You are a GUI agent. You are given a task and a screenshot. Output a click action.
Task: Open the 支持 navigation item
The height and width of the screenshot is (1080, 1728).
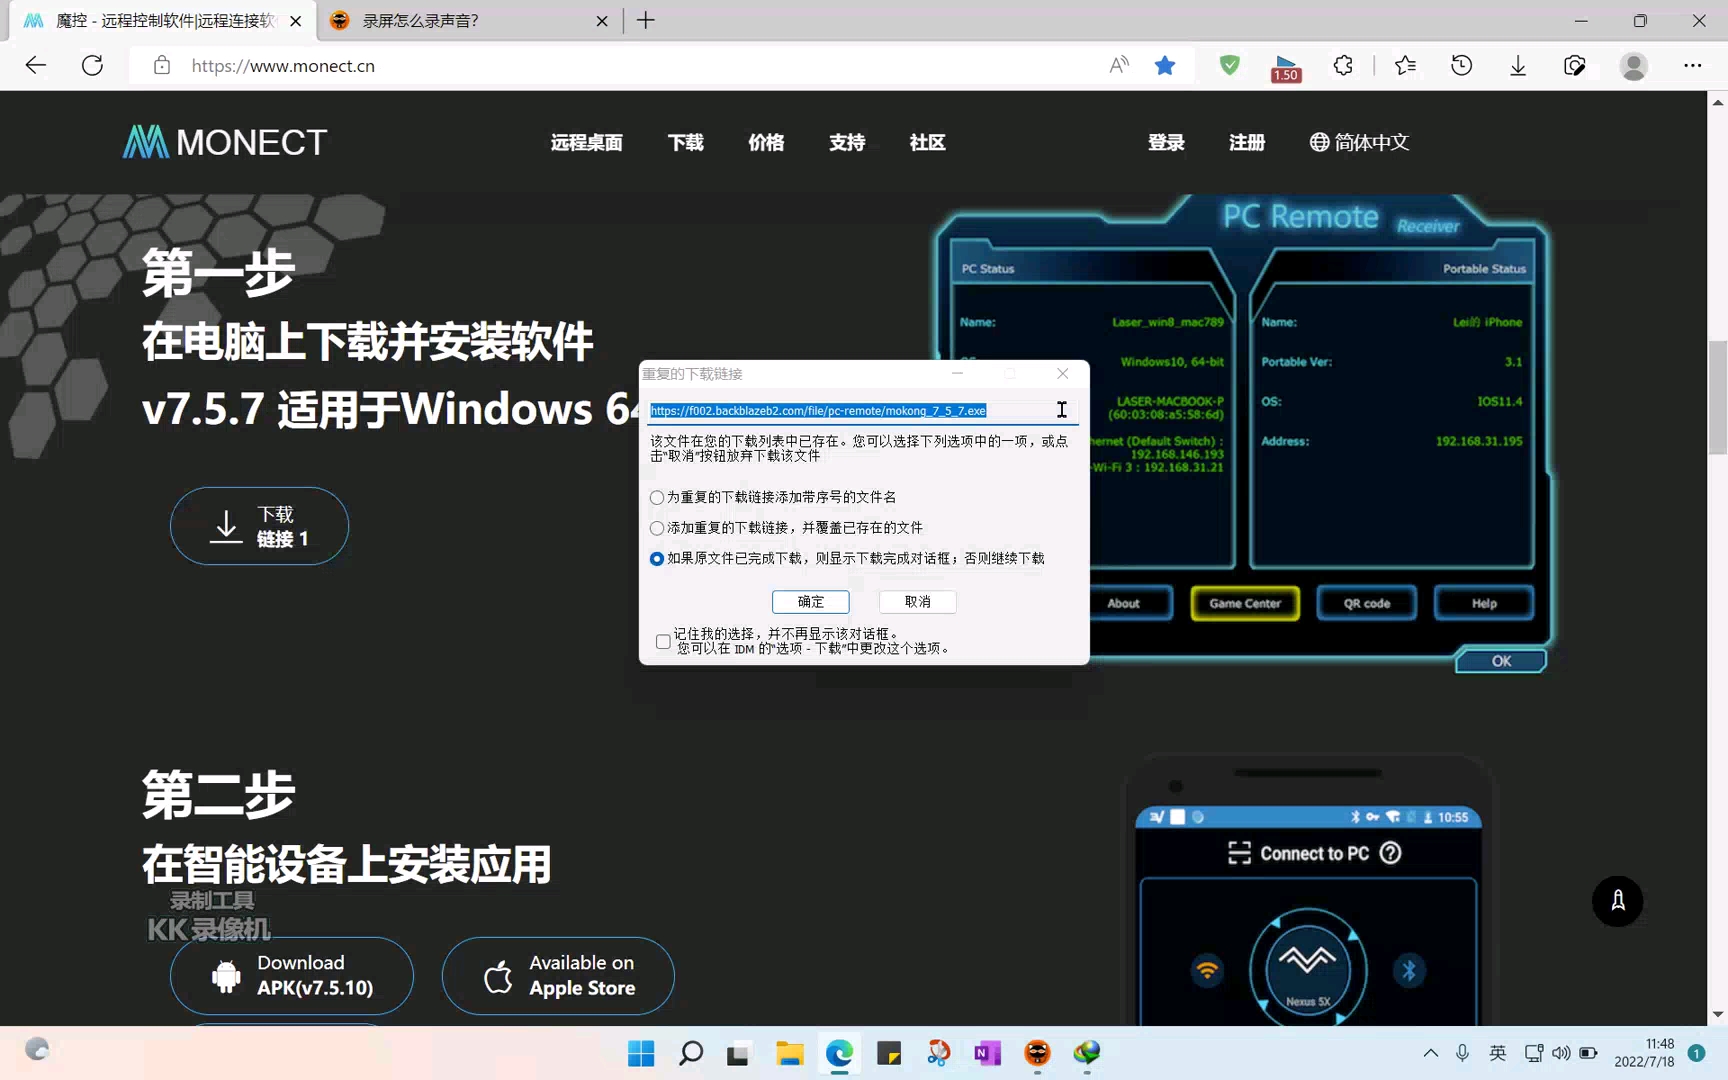(x=847, y=143)
